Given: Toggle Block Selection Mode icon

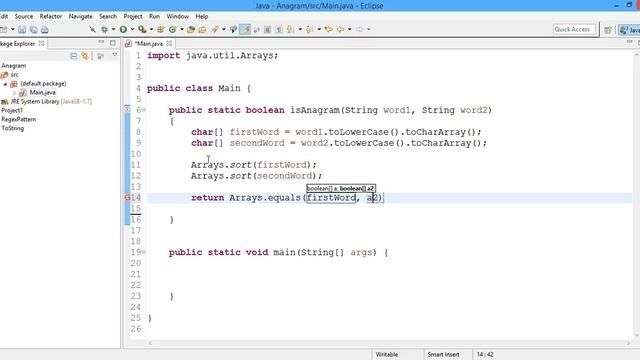Looking at the screenshot, I should tap(268, 29).
